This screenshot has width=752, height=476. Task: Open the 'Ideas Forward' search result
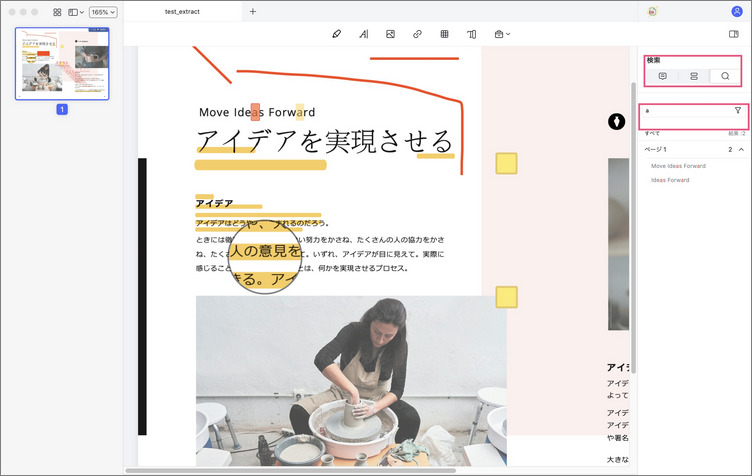[670, 180]
